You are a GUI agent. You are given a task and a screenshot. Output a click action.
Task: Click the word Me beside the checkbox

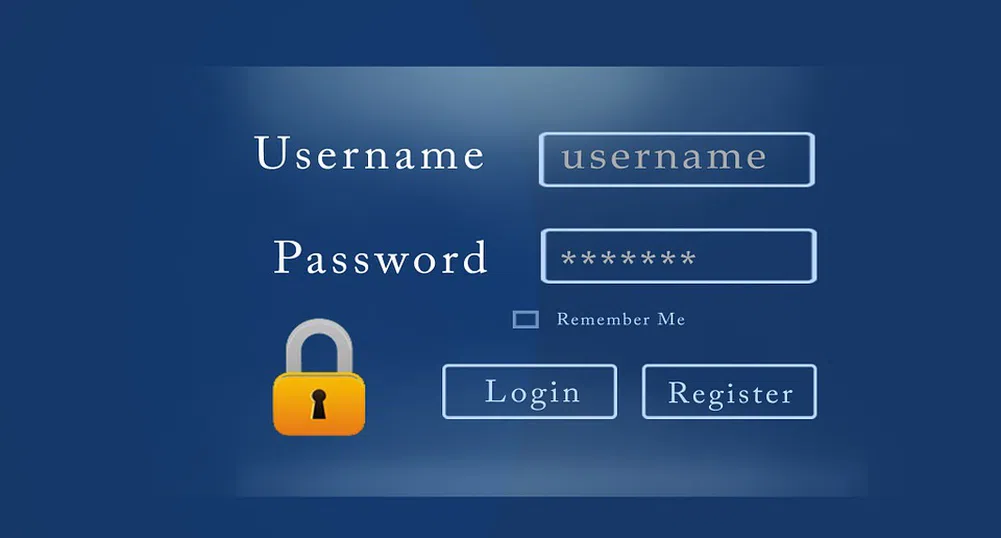(x=672, y=319)
